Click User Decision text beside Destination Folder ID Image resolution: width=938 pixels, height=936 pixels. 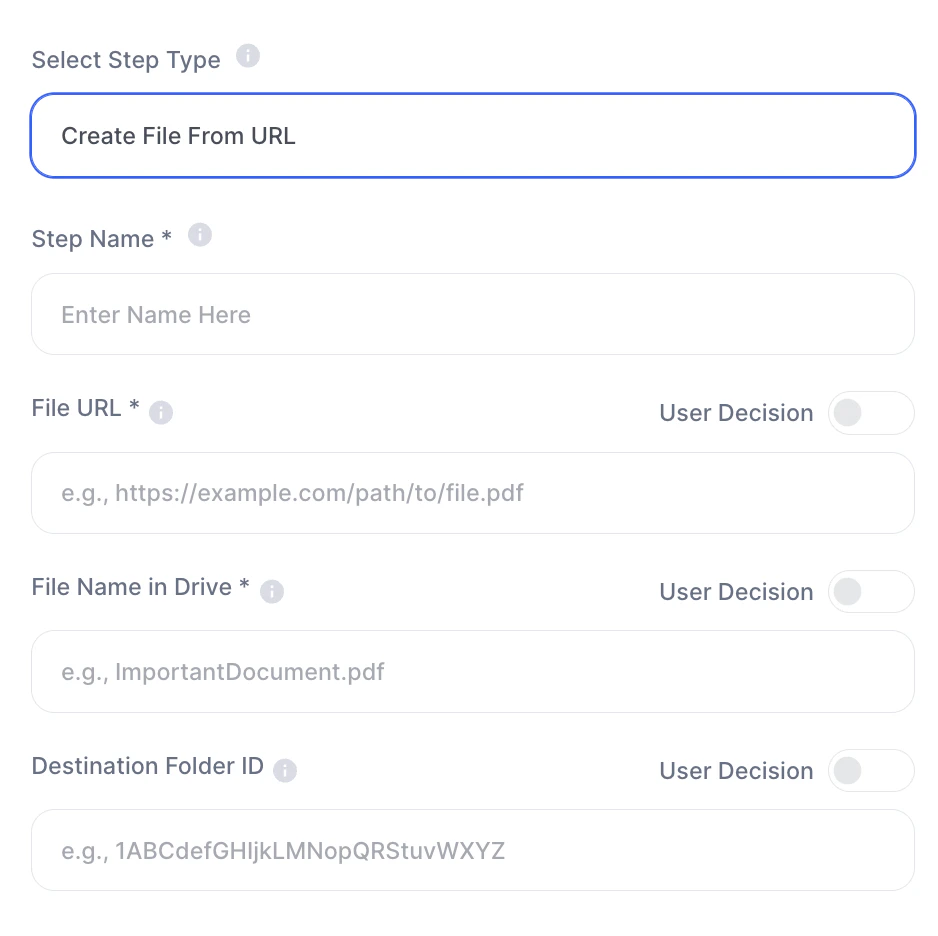736,771
